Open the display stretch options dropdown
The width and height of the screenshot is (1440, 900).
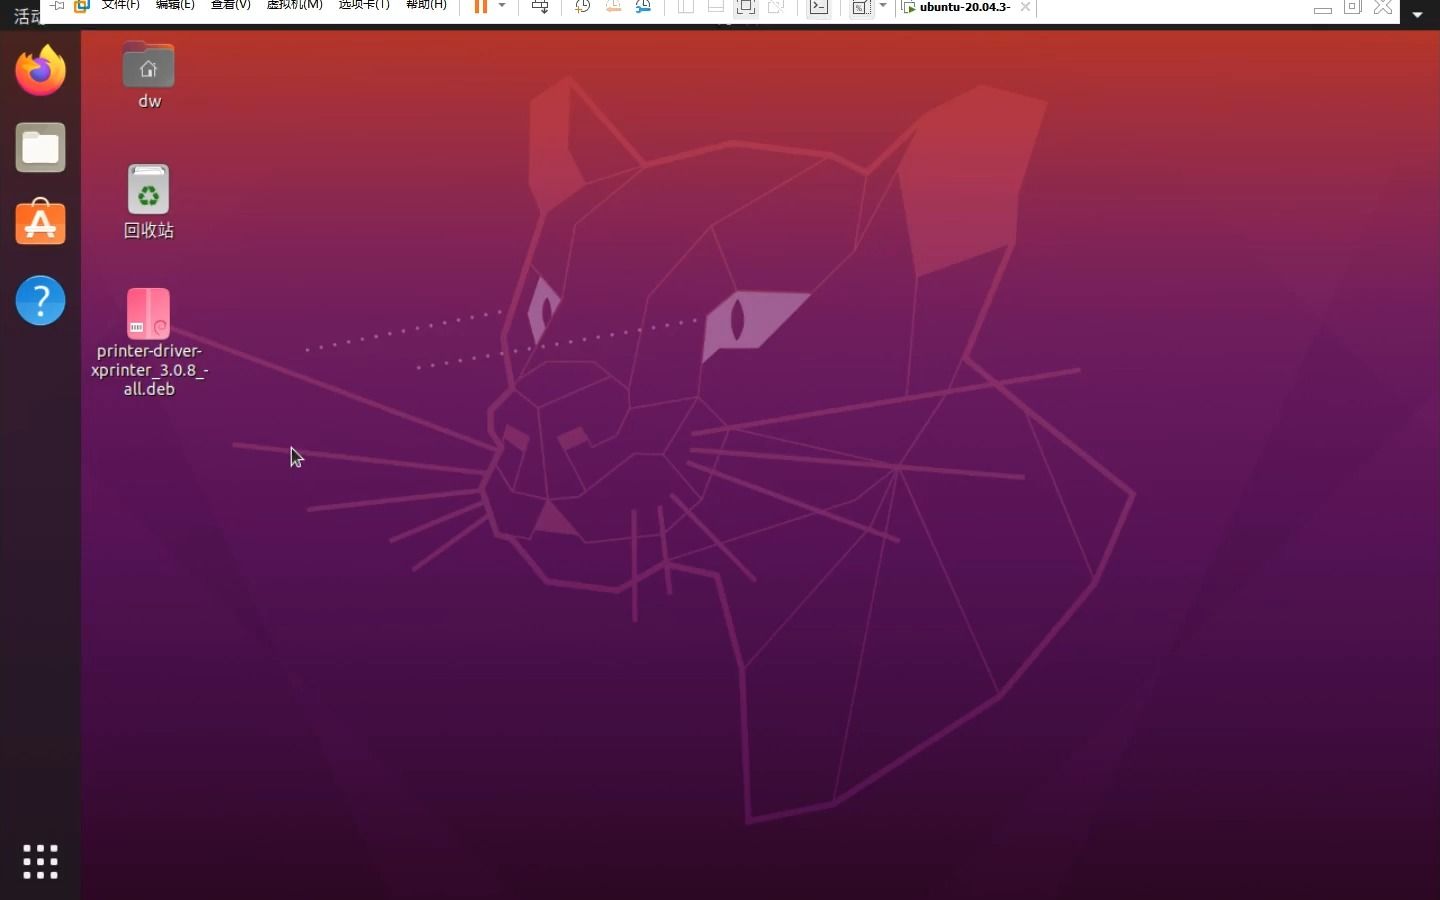884,7
